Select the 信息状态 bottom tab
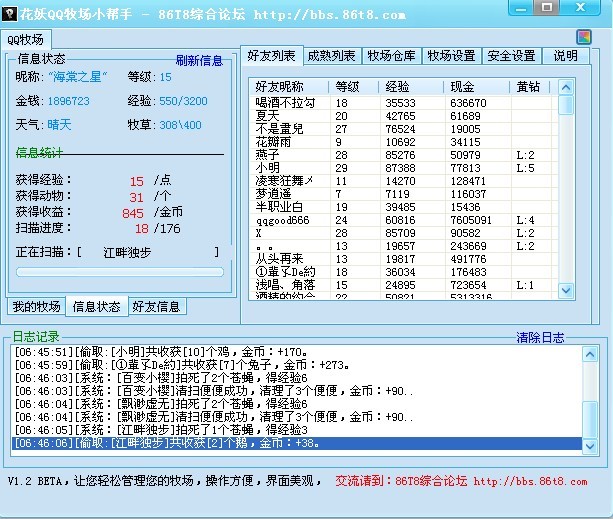 (x=97, y=306)
